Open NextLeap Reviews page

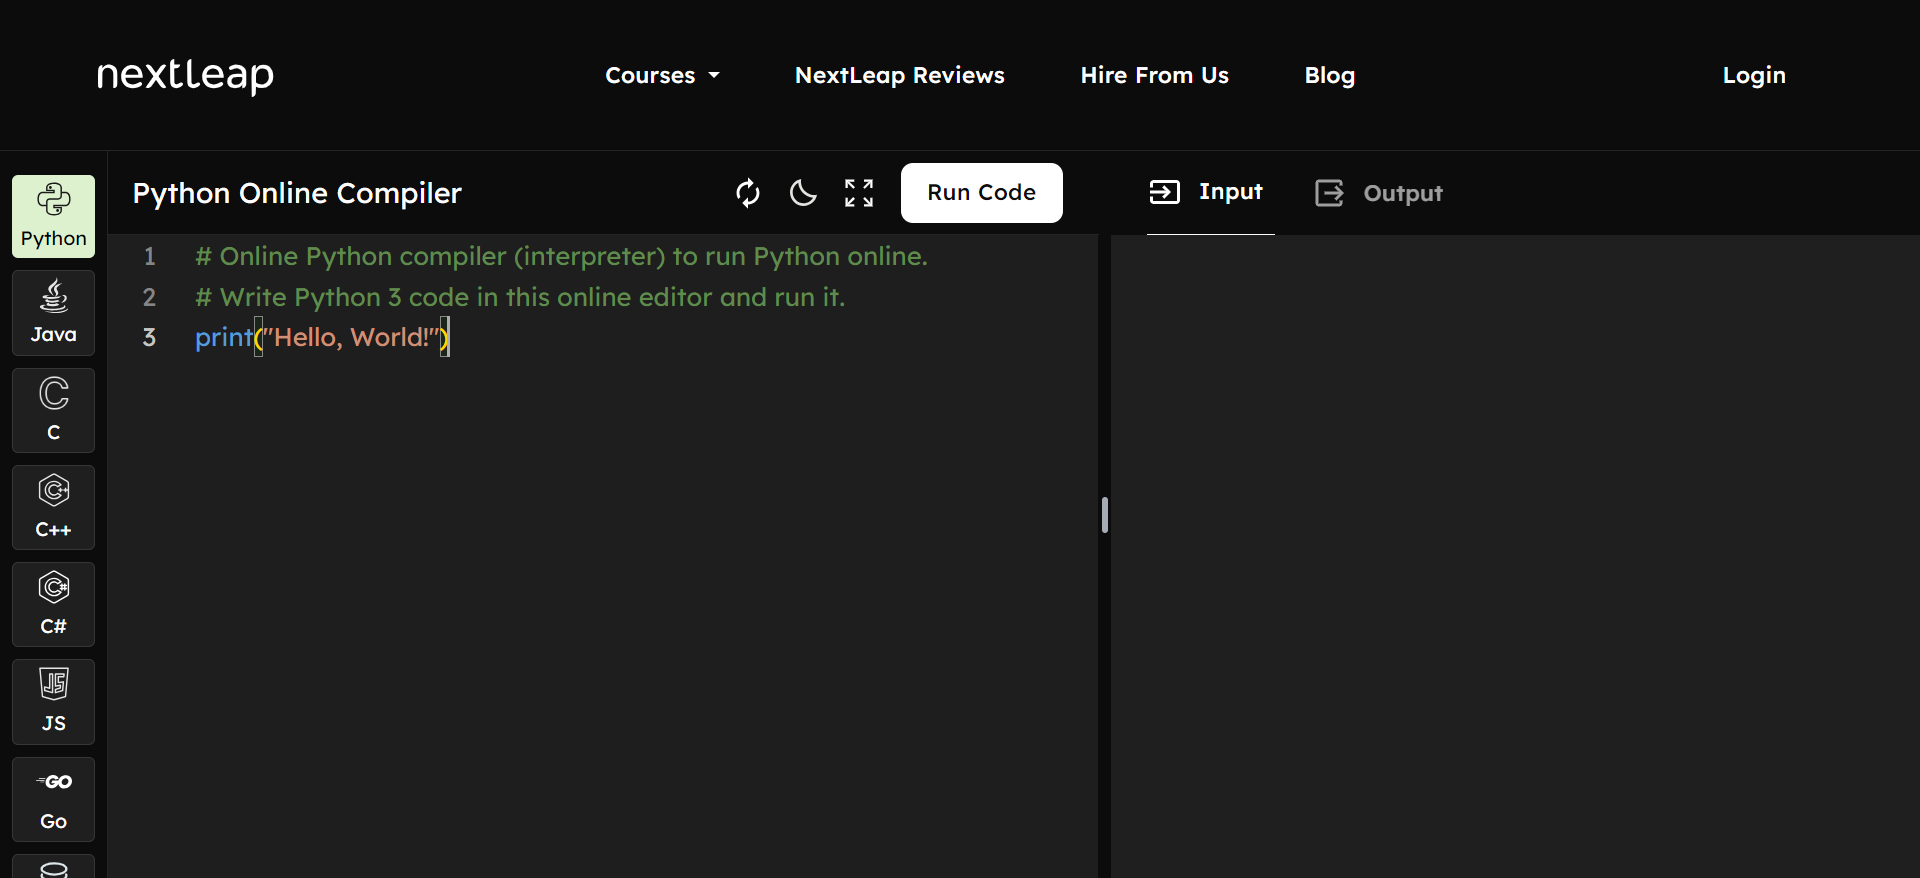click(x=899, y=75)
